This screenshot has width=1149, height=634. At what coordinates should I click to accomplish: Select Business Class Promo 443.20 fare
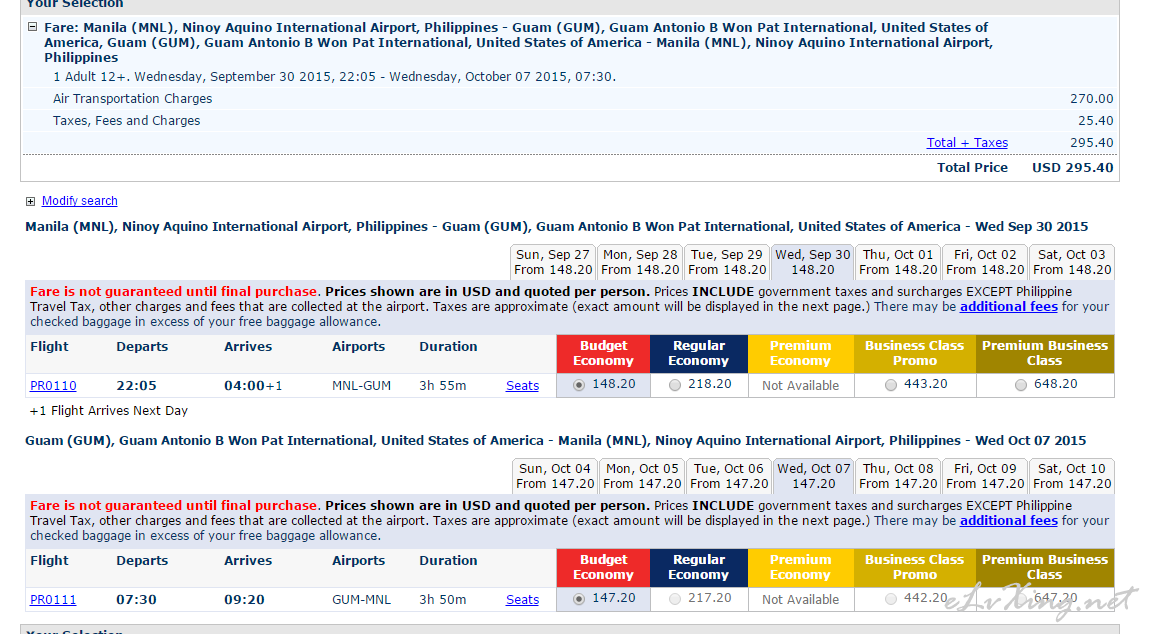[891, 385]
